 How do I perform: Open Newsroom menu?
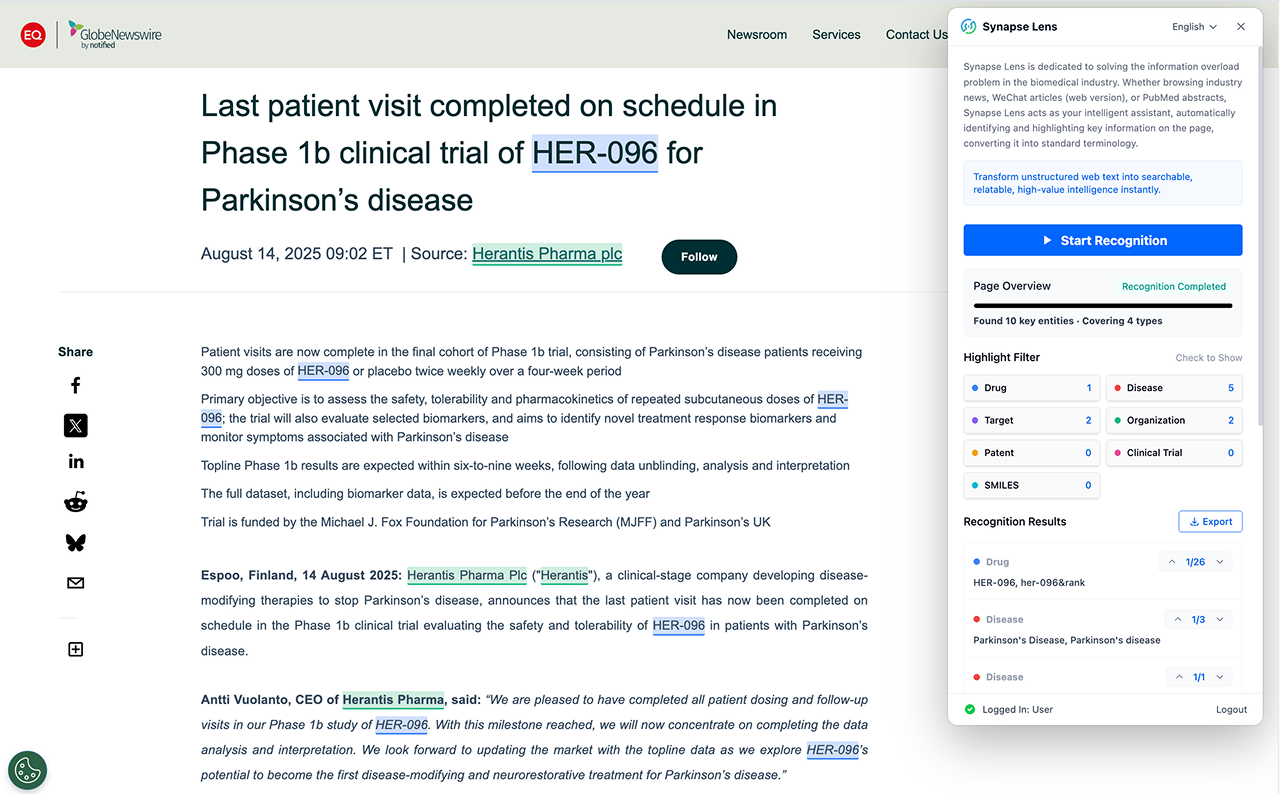pos(757,34)
